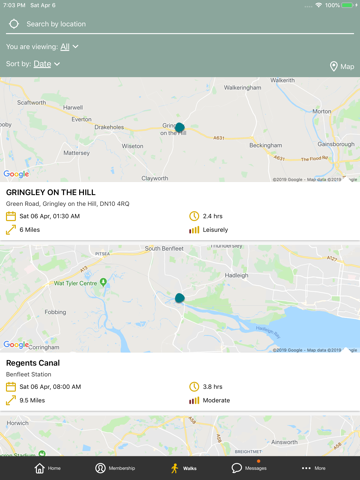Switch to the Messages tab label
The width and height of the screenshot is (360, 480).
click(256, 468)
